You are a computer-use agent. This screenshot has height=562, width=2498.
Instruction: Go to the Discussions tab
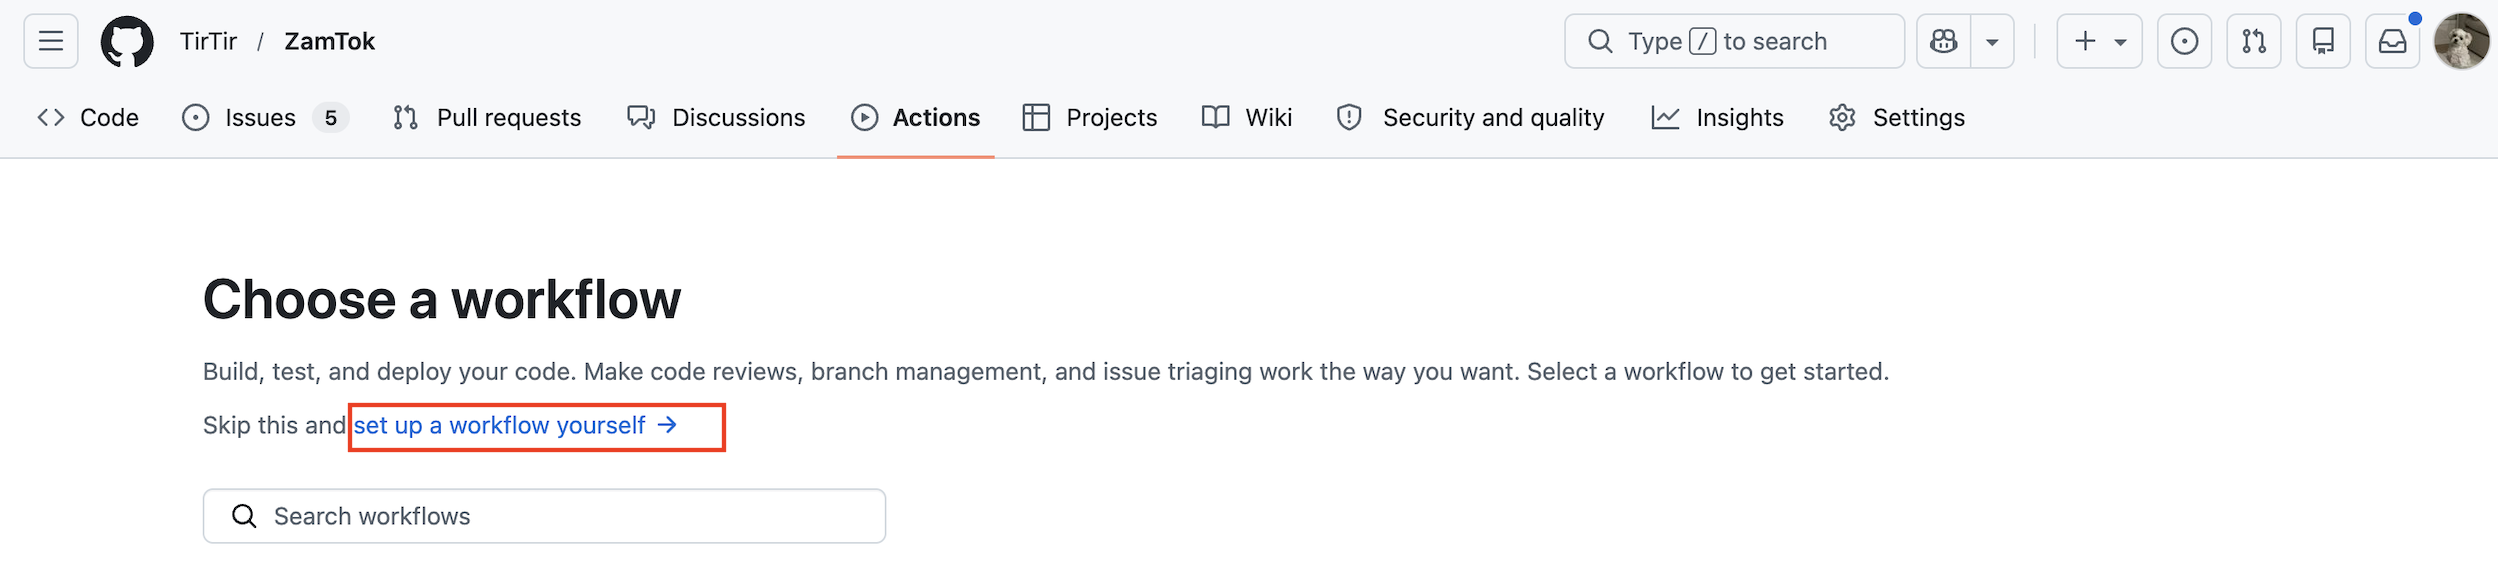tap(716, 118)
